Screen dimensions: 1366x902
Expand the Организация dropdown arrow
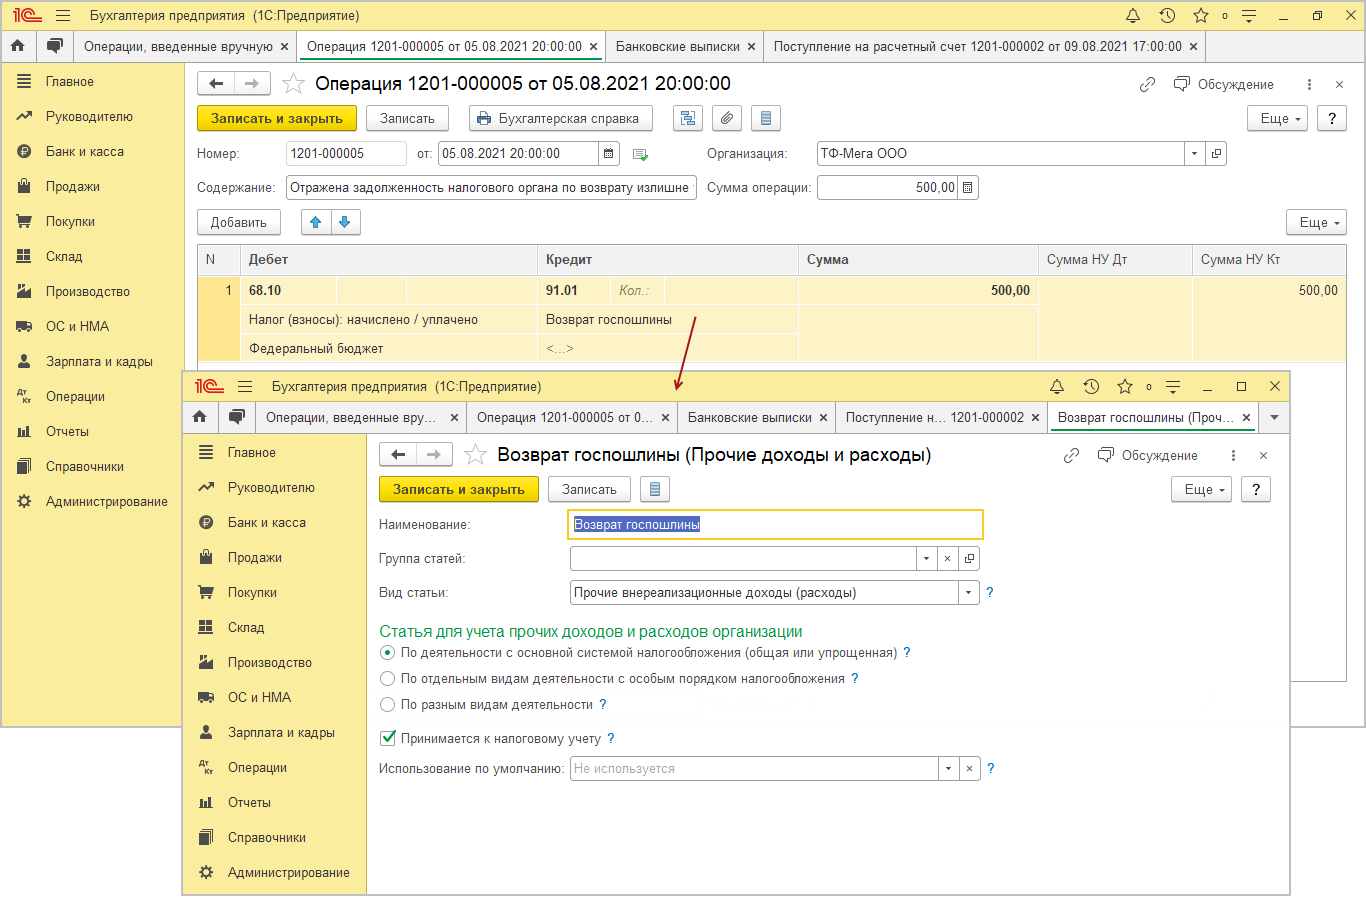tap(1194, 154)
